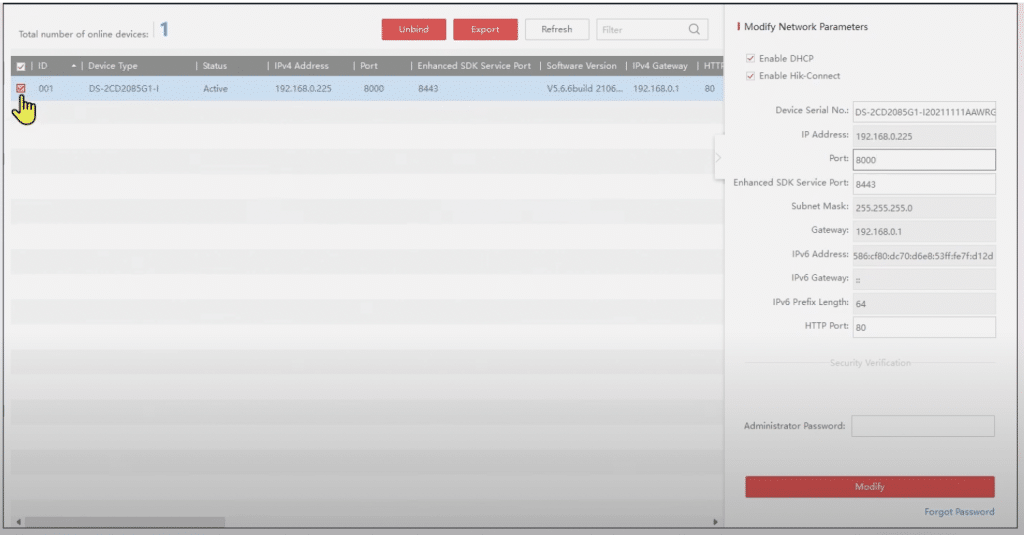
Task: Toggle the Enable Hik-Connect checkbox
Action: point(751,76)
